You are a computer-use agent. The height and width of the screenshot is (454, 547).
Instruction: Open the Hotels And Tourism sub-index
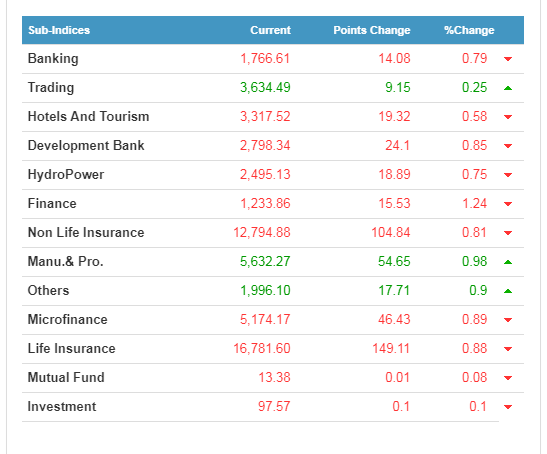click(x=88, y=116)
